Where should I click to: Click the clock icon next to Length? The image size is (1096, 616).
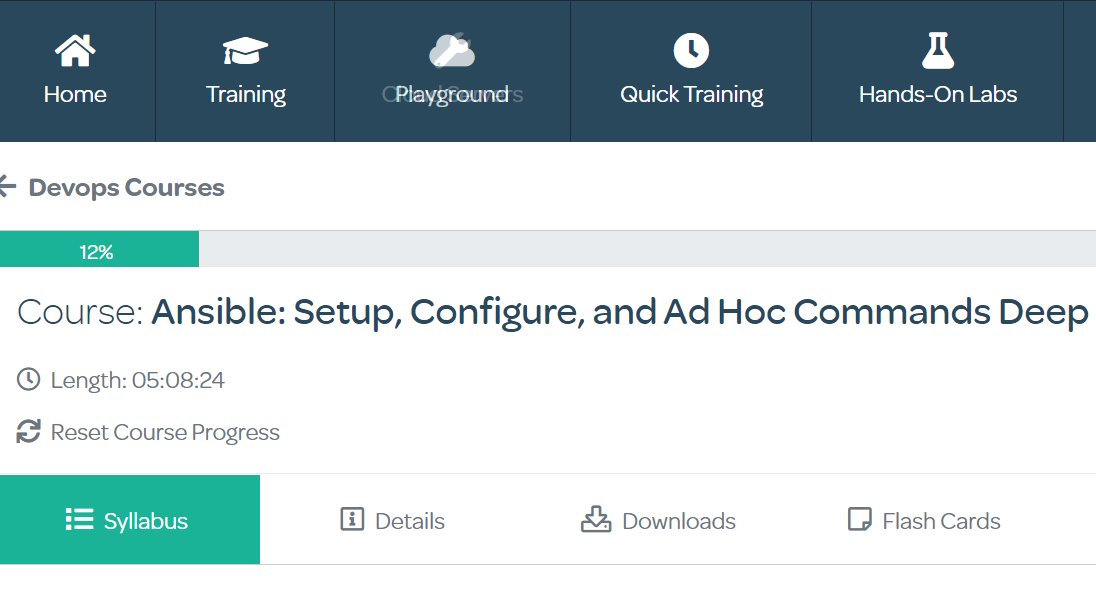(29, 379)
